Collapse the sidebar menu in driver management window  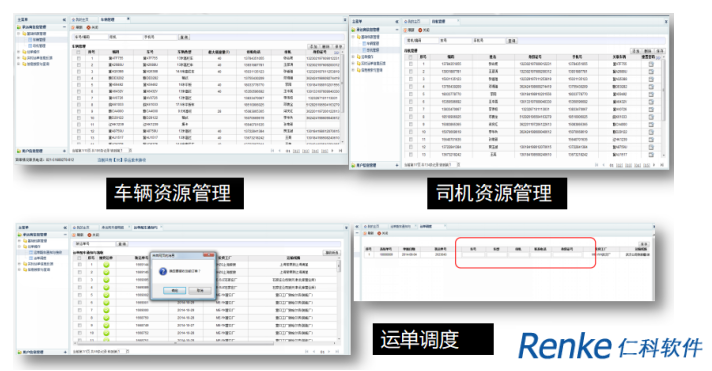point(396,22)
